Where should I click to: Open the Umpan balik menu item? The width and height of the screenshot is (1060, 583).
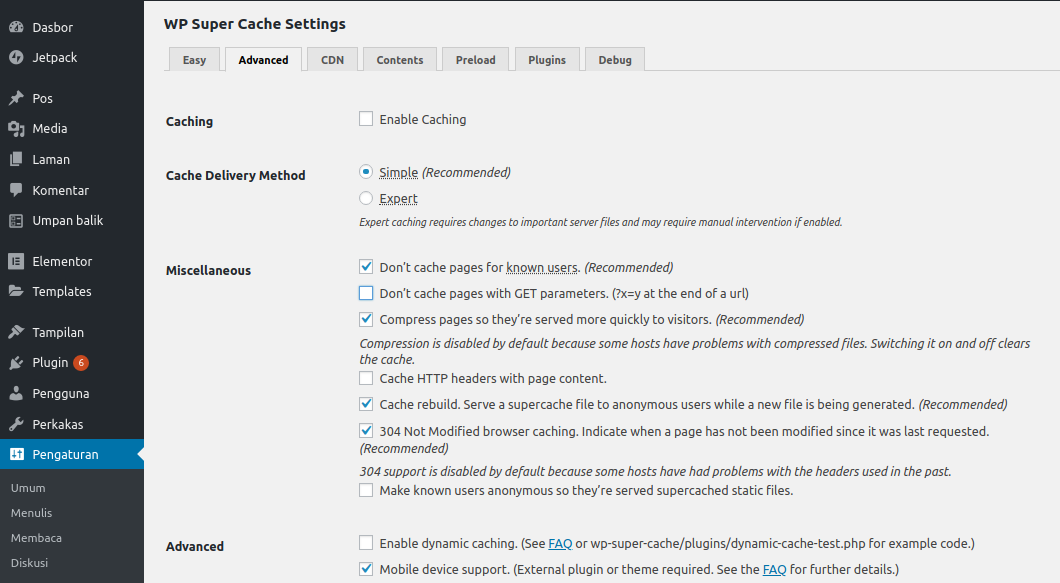click(72, 220)
